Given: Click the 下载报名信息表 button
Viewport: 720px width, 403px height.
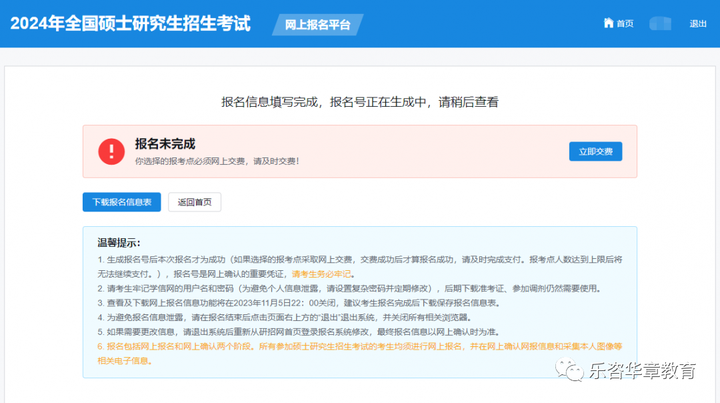Looking at the screenshot, I should [x=121, y=202].
